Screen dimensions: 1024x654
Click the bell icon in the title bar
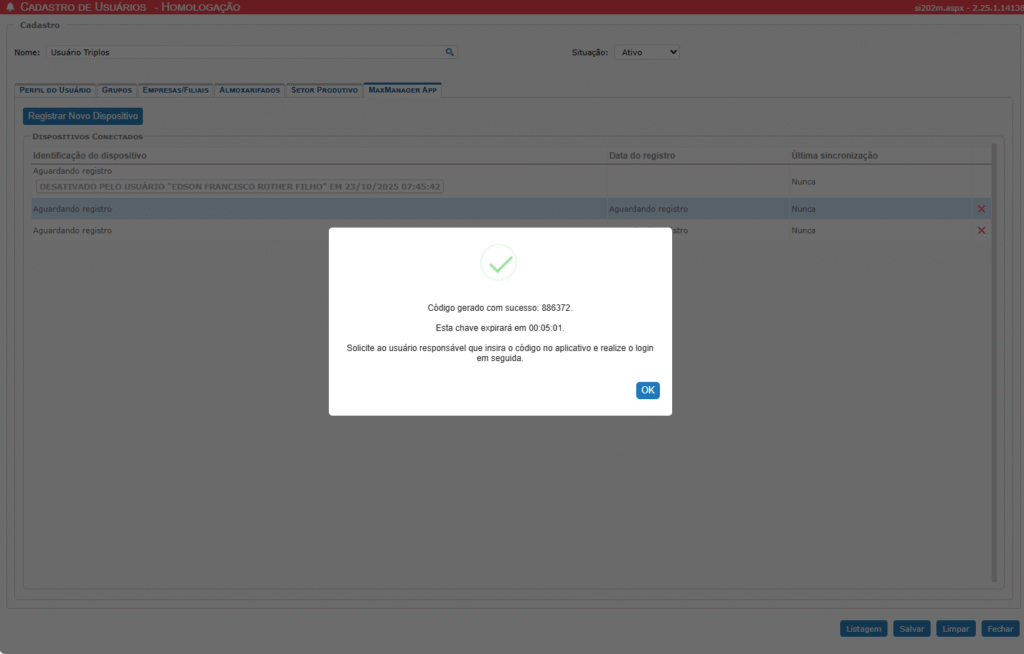coord(10,7)
